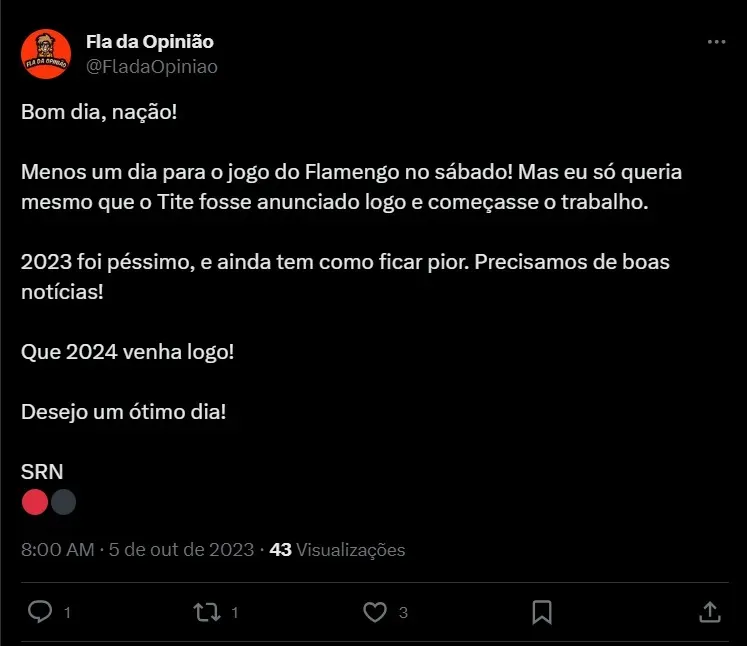The width and height of the screenshot is (747, 646).
Task: Click the black circle emoji
Action: pos(63,502)
